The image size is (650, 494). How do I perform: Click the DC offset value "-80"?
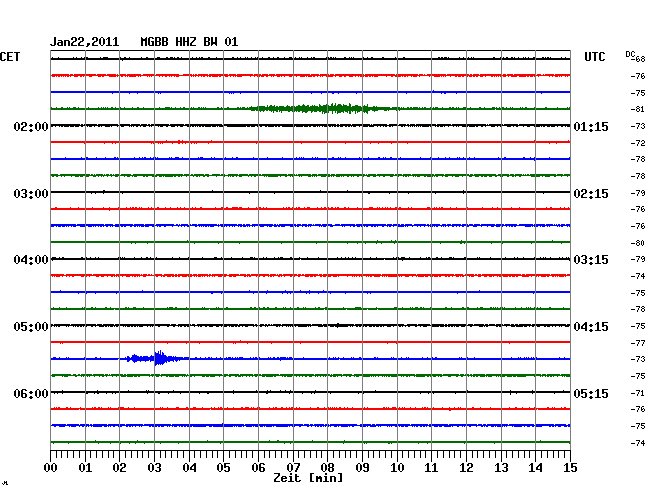coord(638,243)
